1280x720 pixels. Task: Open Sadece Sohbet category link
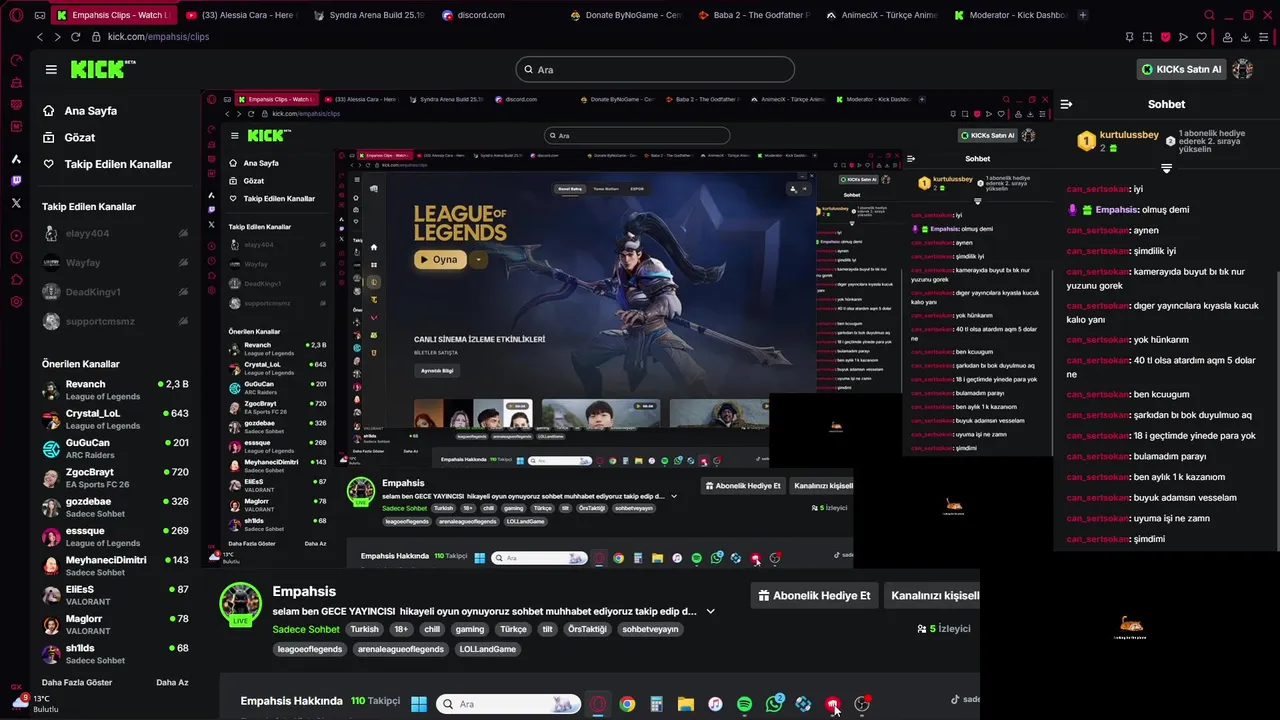(306, 629)
